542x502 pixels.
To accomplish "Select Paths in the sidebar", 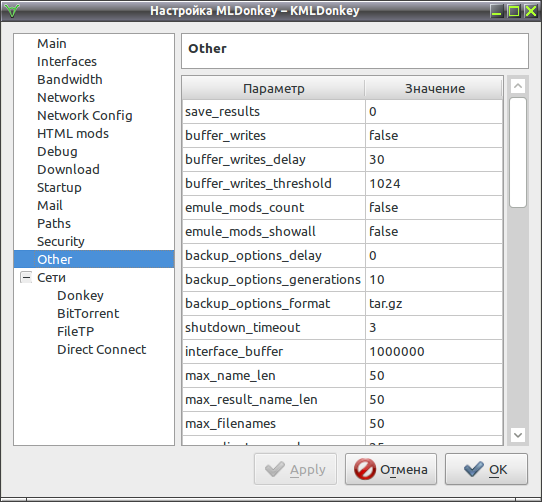I will coord(54,223).
